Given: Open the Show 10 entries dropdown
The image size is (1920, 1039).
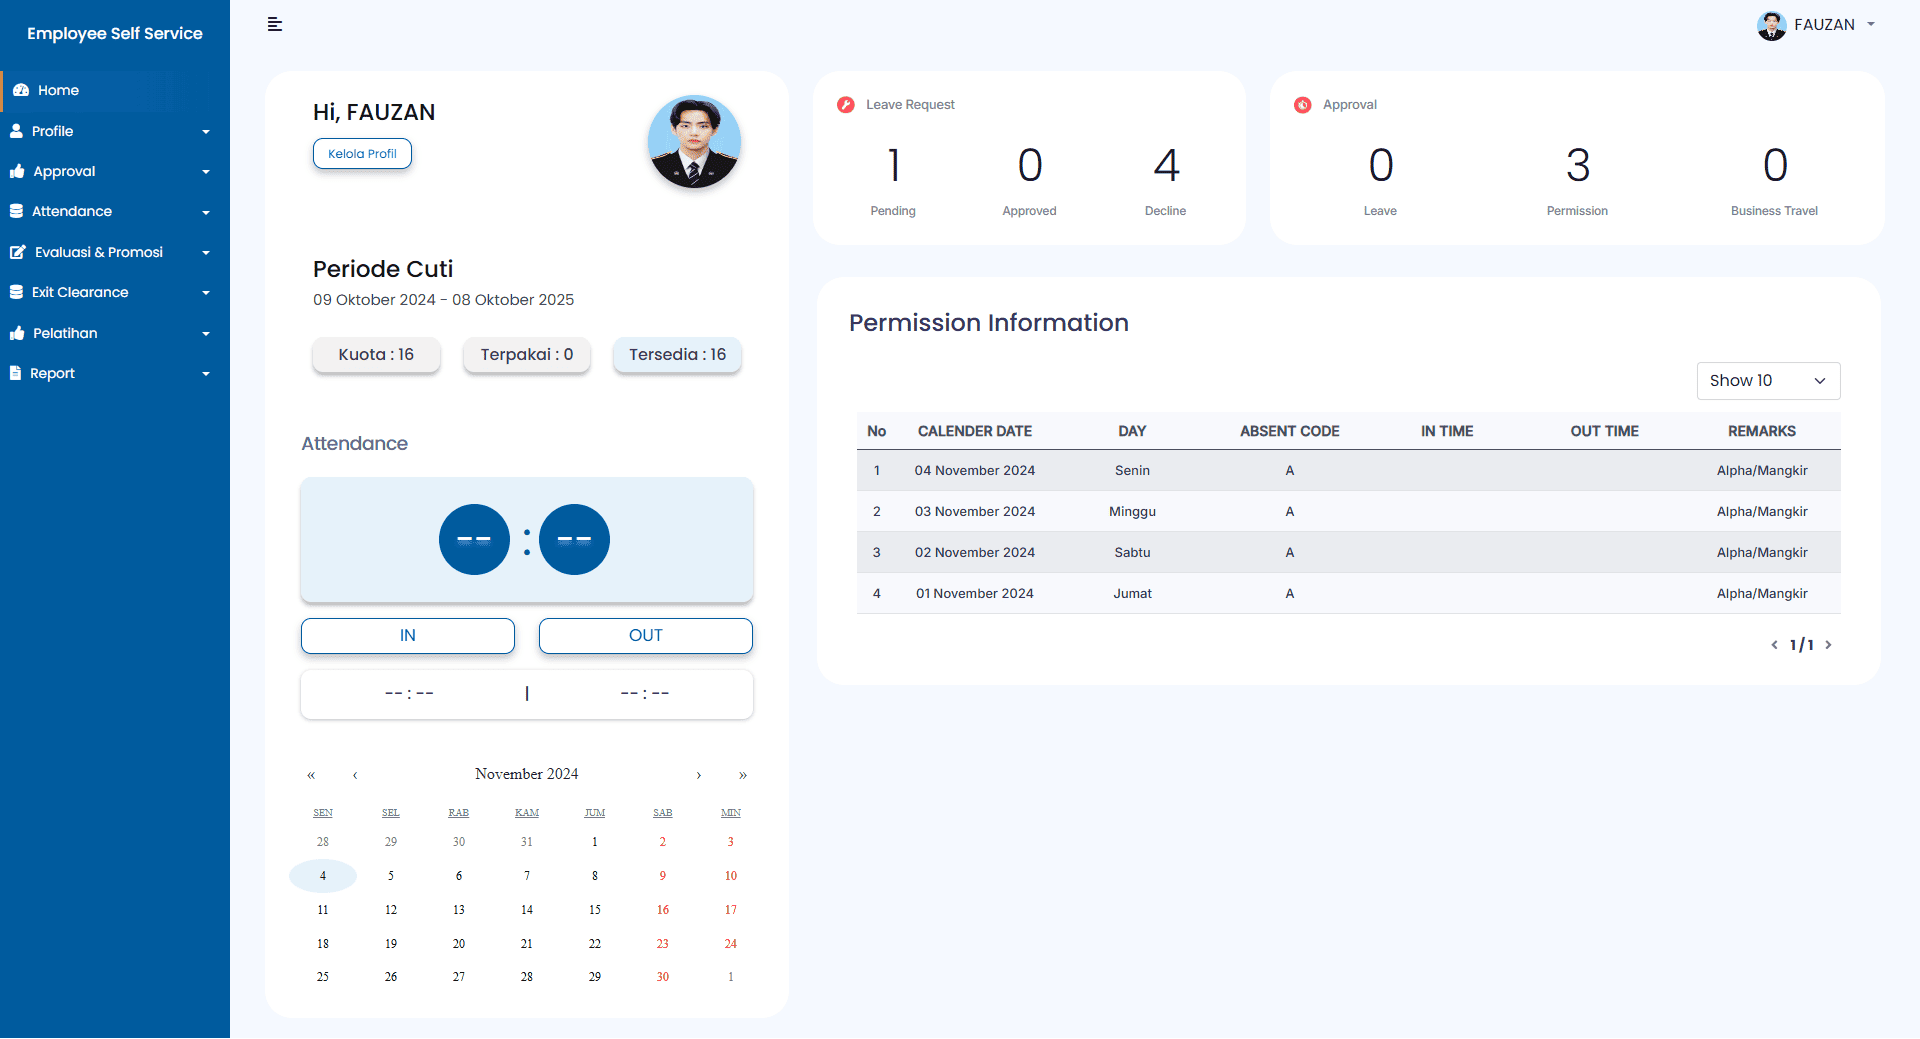Looking at the screenshot, I should point(1767,381).
